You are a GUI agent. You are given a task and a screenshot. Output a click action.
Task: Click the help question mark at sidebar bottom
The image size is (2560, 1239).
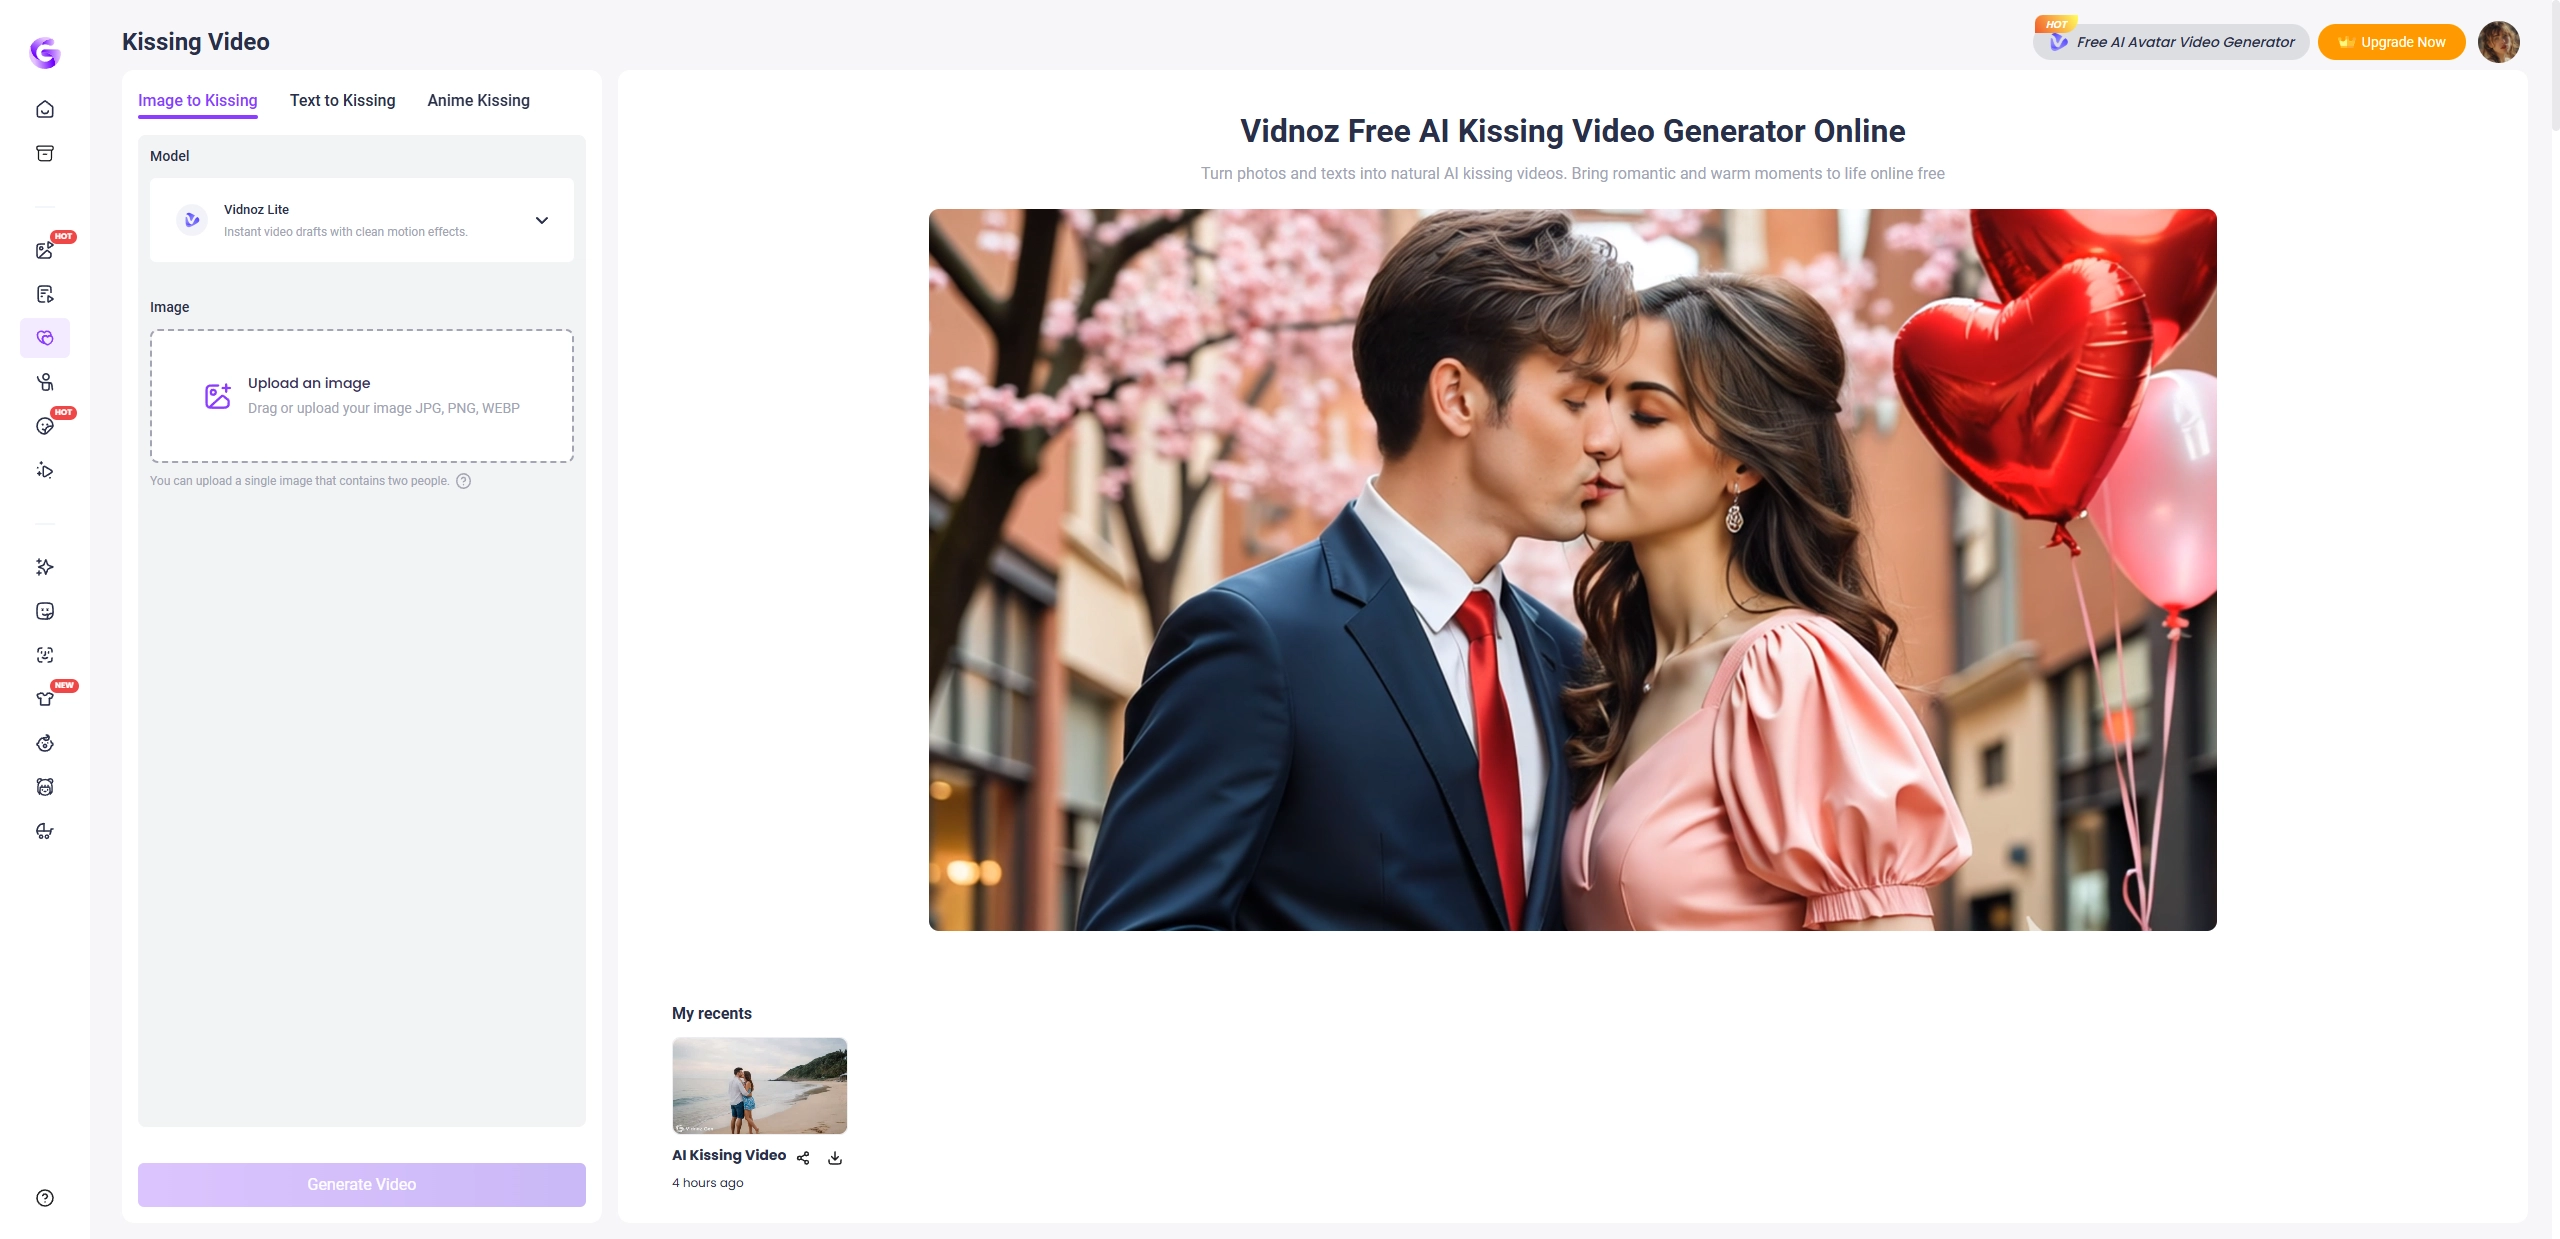pyautogui.click(x=45, y=1197)
